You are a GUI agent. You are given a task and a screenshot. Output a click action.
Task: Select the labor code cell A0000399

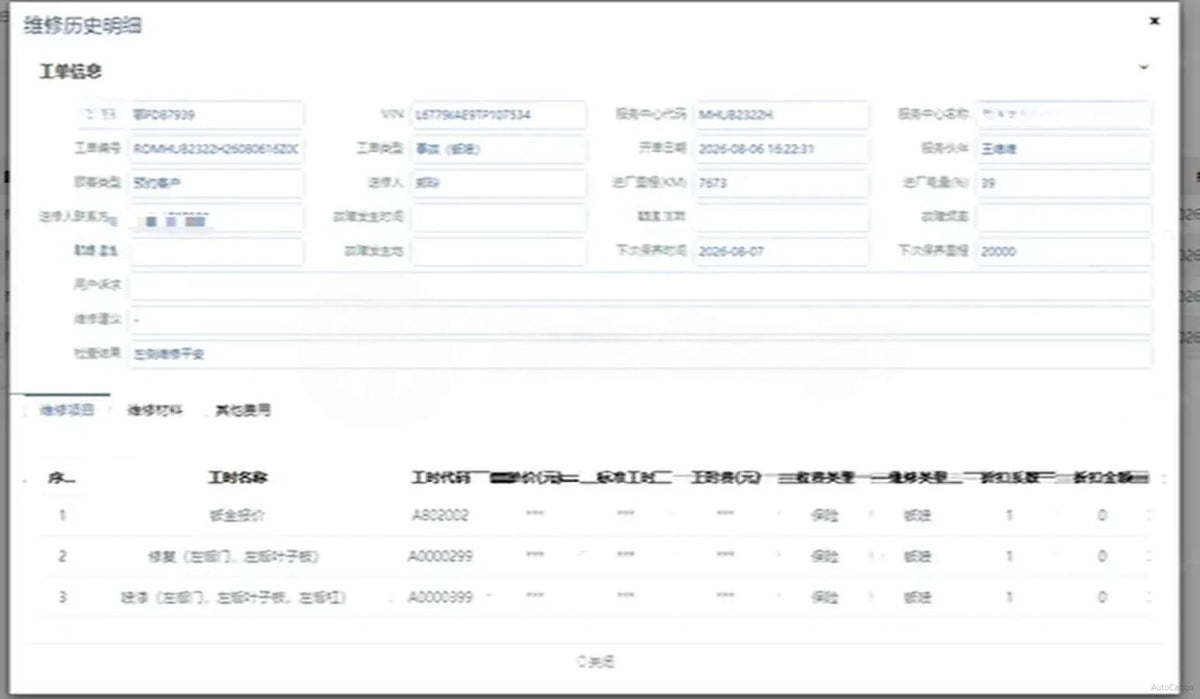[440, 597]
